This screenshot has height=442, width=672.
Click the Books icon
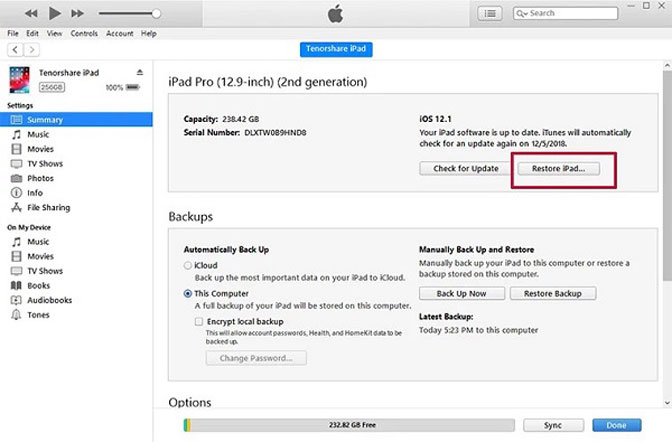pyautogui.click(x=16, y=286)
